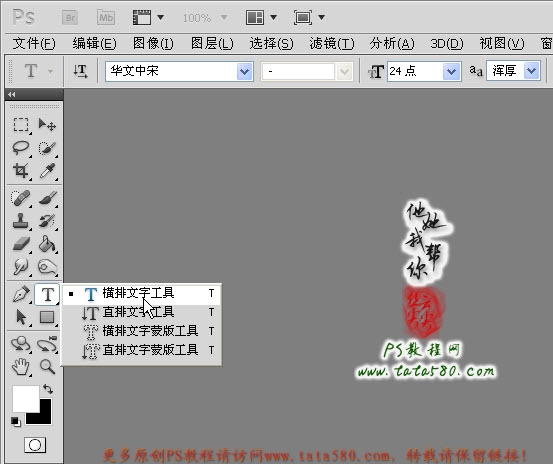The height and width of the screenshot is (464, 553).
Task: Open the 3D(D) menu
Action: [x=446, y=44]
